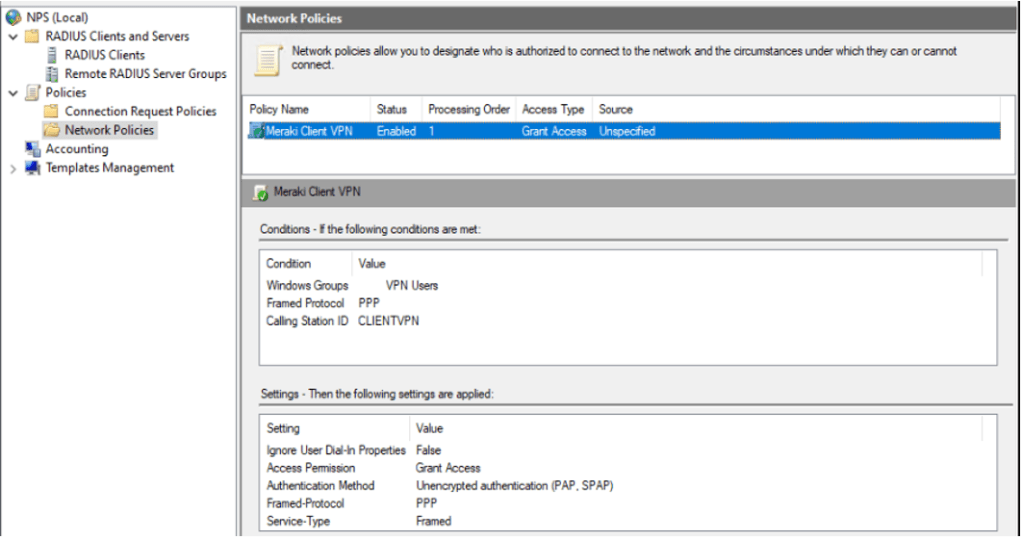
Task: Select the Calling Station ID condition
Action: point(307,321)
